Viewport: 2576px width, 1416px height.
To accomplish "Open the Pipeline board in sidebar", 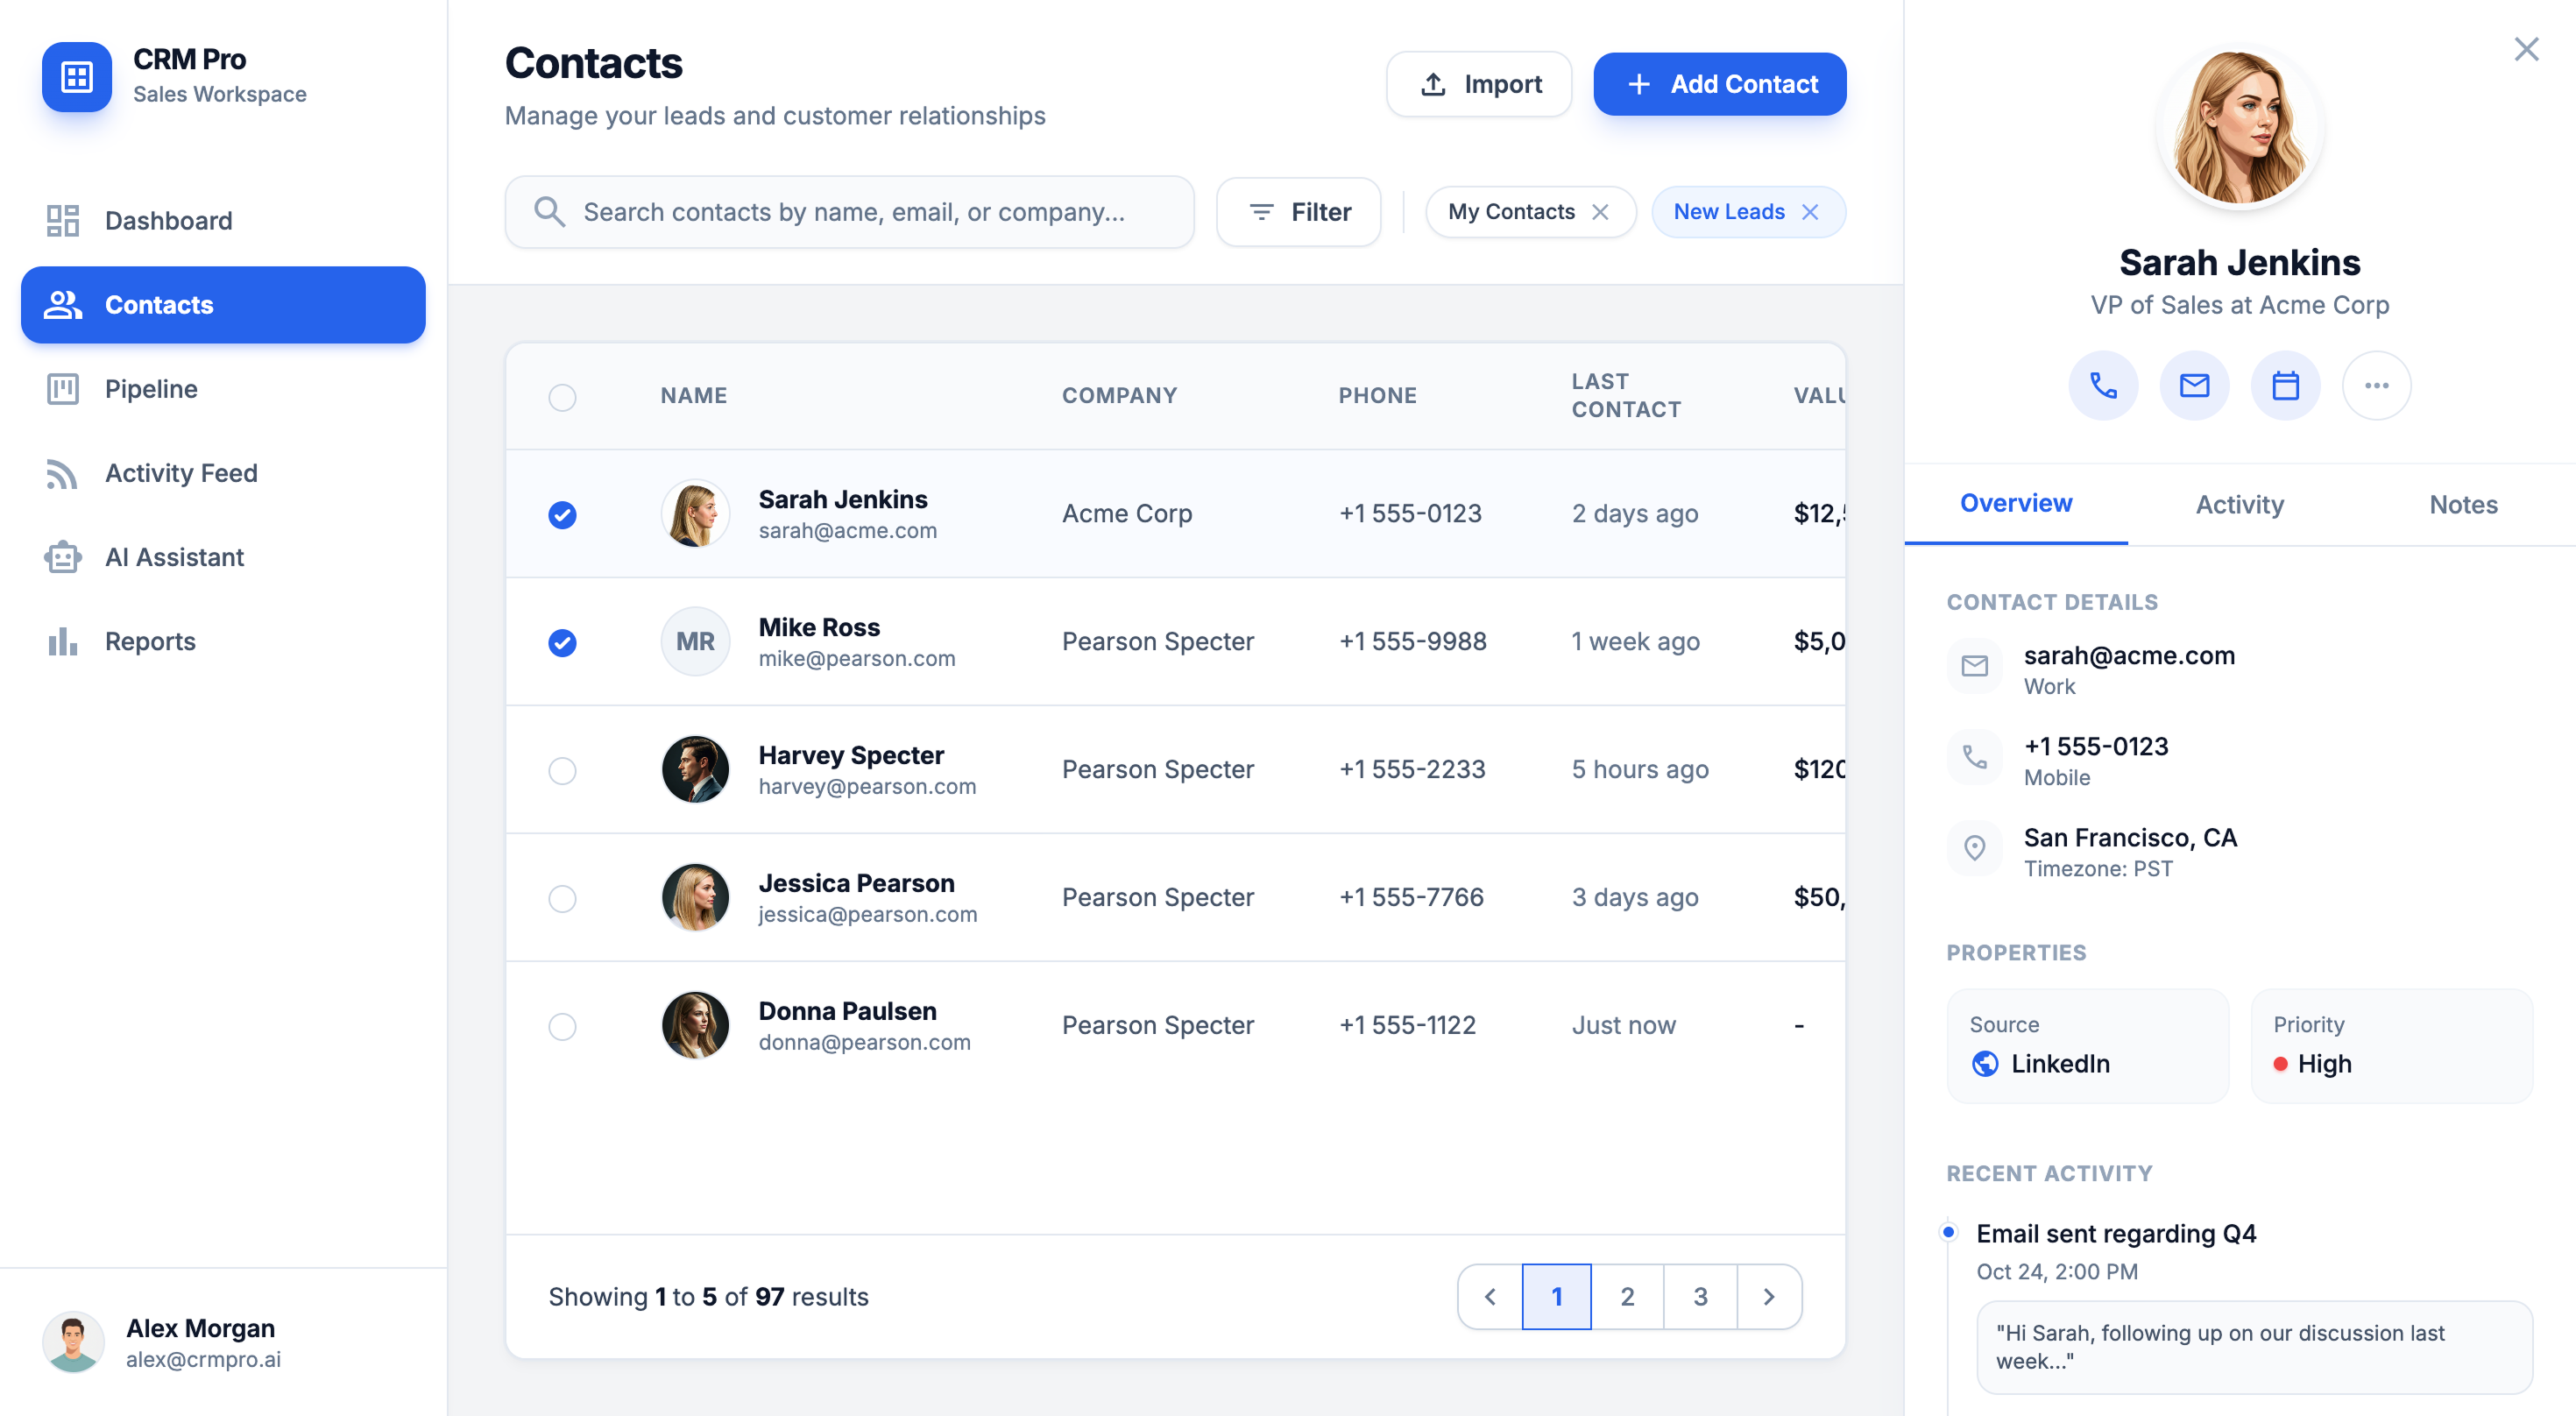I will pyautogui.click(x=151, y=389).
